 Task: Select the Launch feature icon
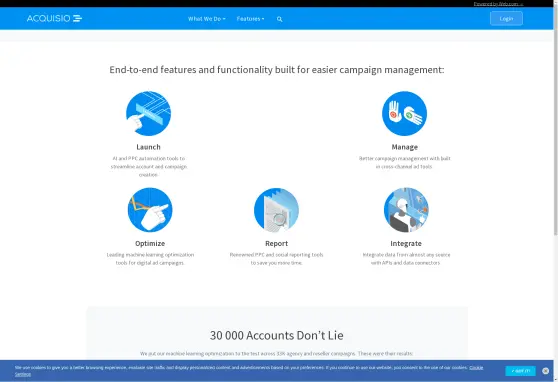pyautogui.click(x=148, y=113)
